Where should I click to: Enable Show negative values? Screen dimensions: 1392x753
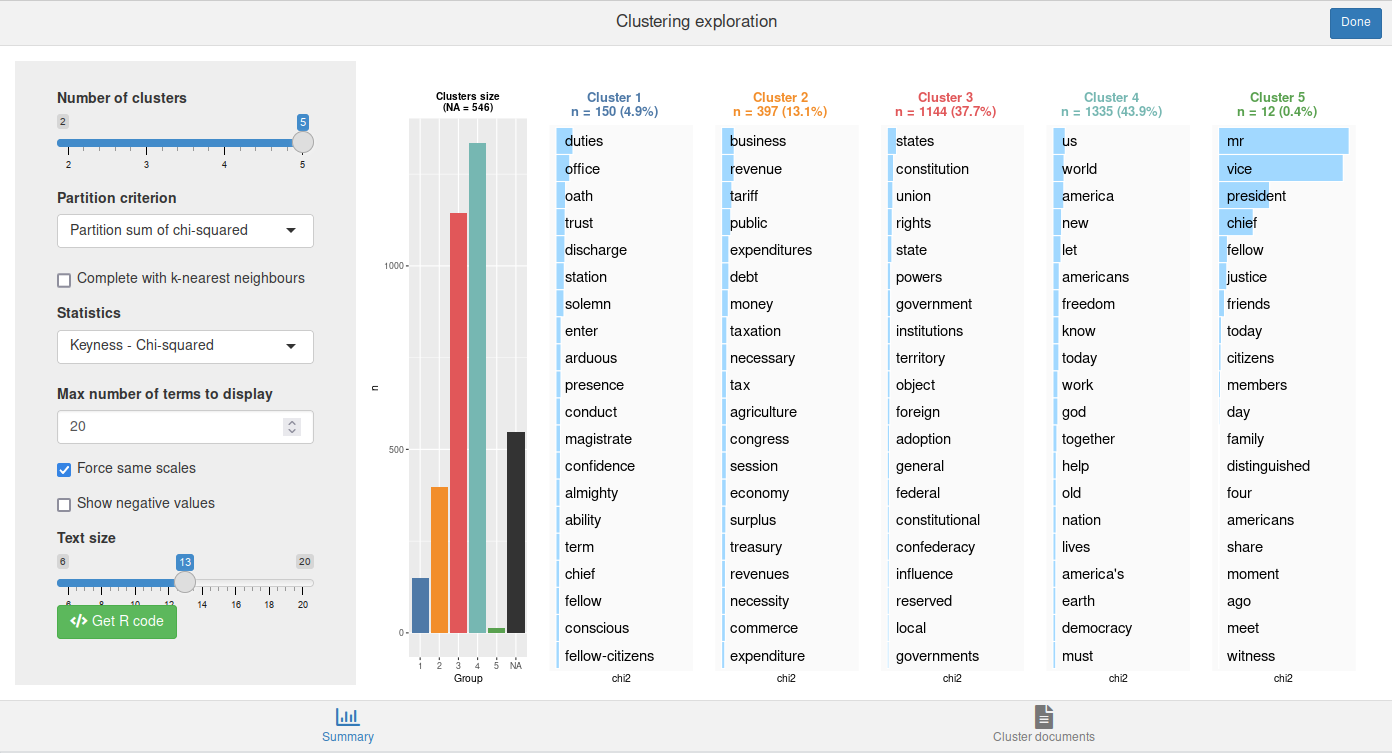click(x=64, y=504)
